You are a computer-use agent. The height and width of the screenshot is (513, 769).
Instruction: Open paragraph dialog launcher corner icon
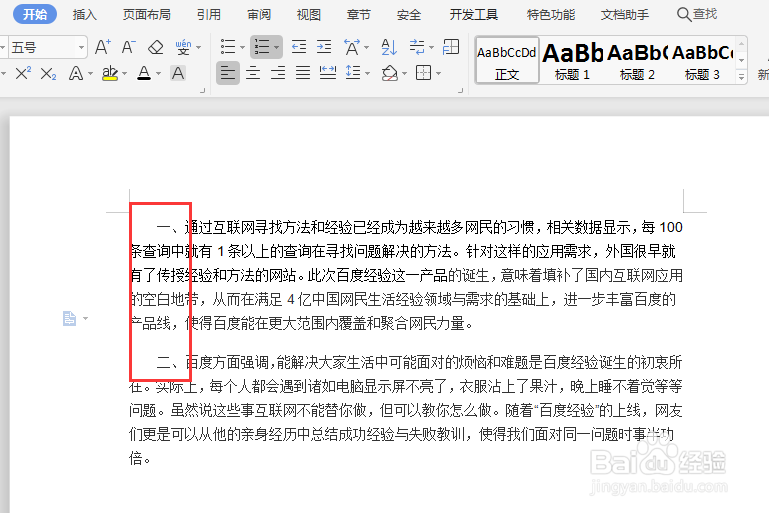(461, 91)
